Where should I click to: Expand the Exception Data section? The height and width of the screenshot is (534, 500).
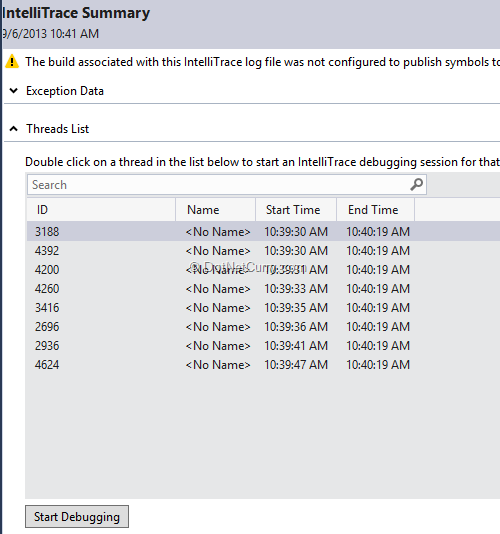click(x=14, y=91)
